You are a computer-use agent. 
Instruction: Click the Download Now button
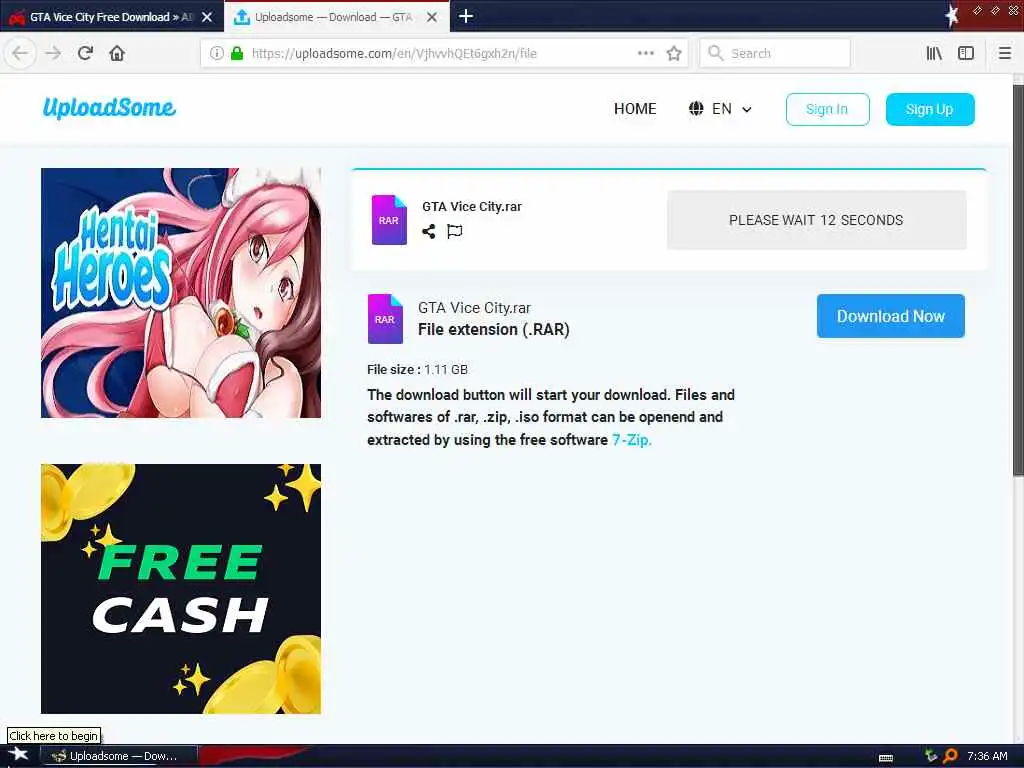coord(891,316)
